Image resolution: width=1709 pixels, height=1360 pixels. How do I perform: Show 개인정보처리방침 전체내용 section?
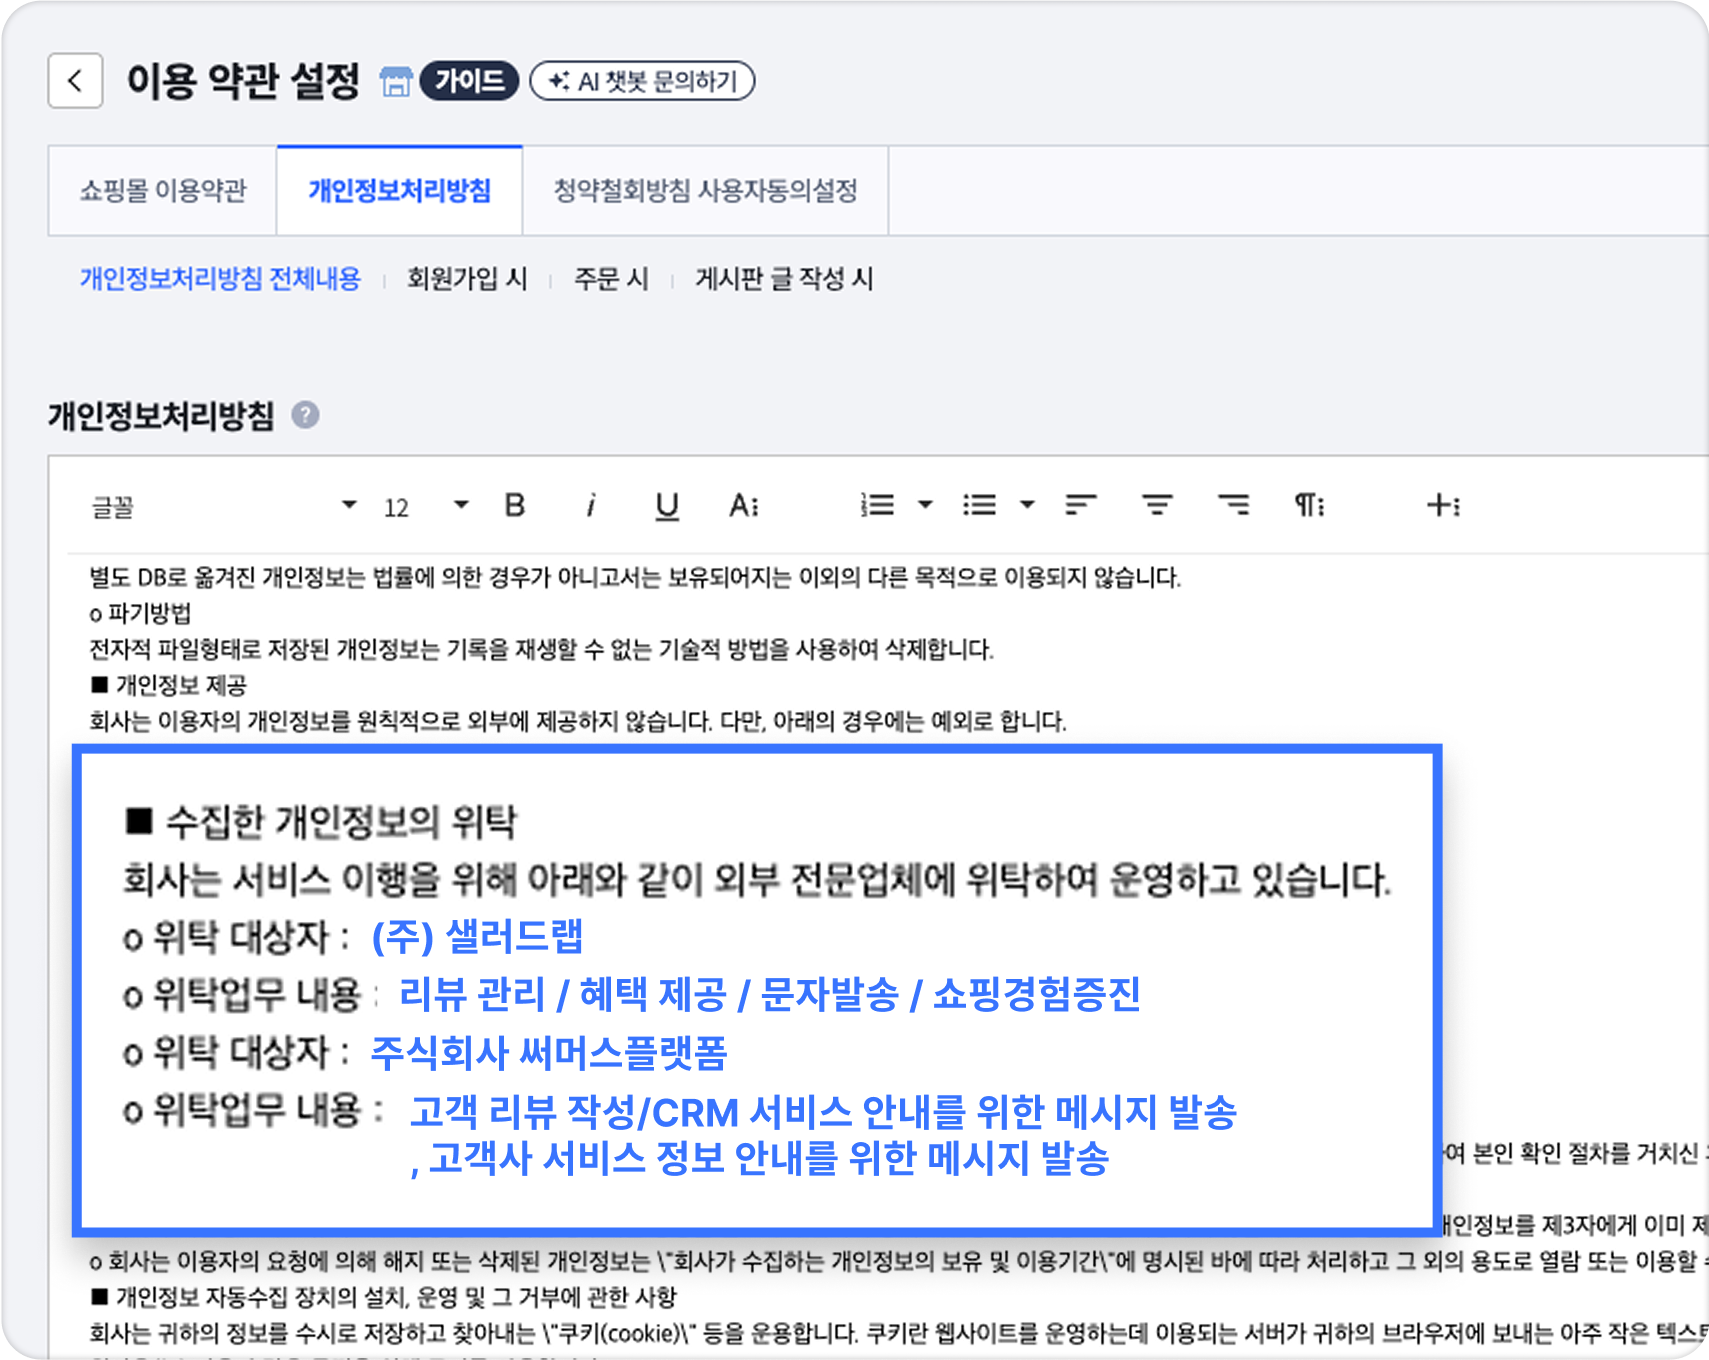pos(220,278)
